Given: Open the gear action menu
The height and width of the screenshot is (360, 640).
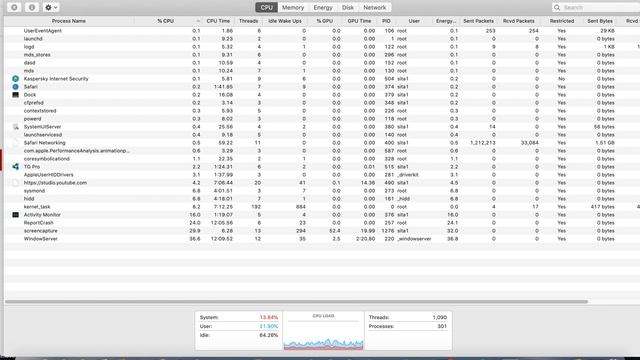Looking at the screenshot, I should [51, 7].
